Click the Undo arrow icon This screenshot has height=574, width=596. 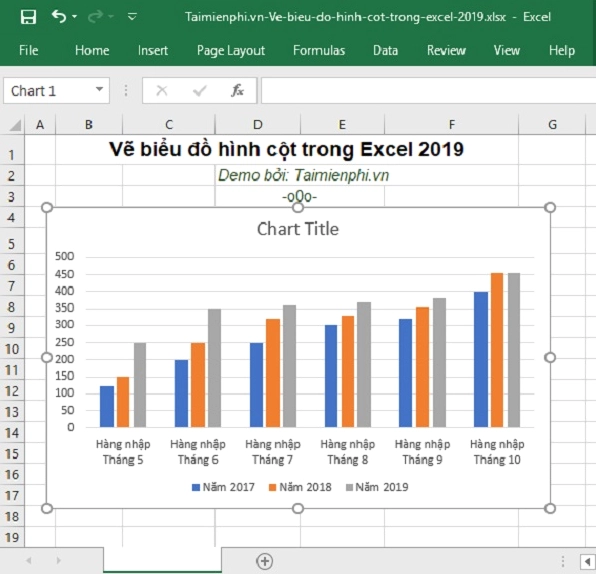[x=59, y=16]
